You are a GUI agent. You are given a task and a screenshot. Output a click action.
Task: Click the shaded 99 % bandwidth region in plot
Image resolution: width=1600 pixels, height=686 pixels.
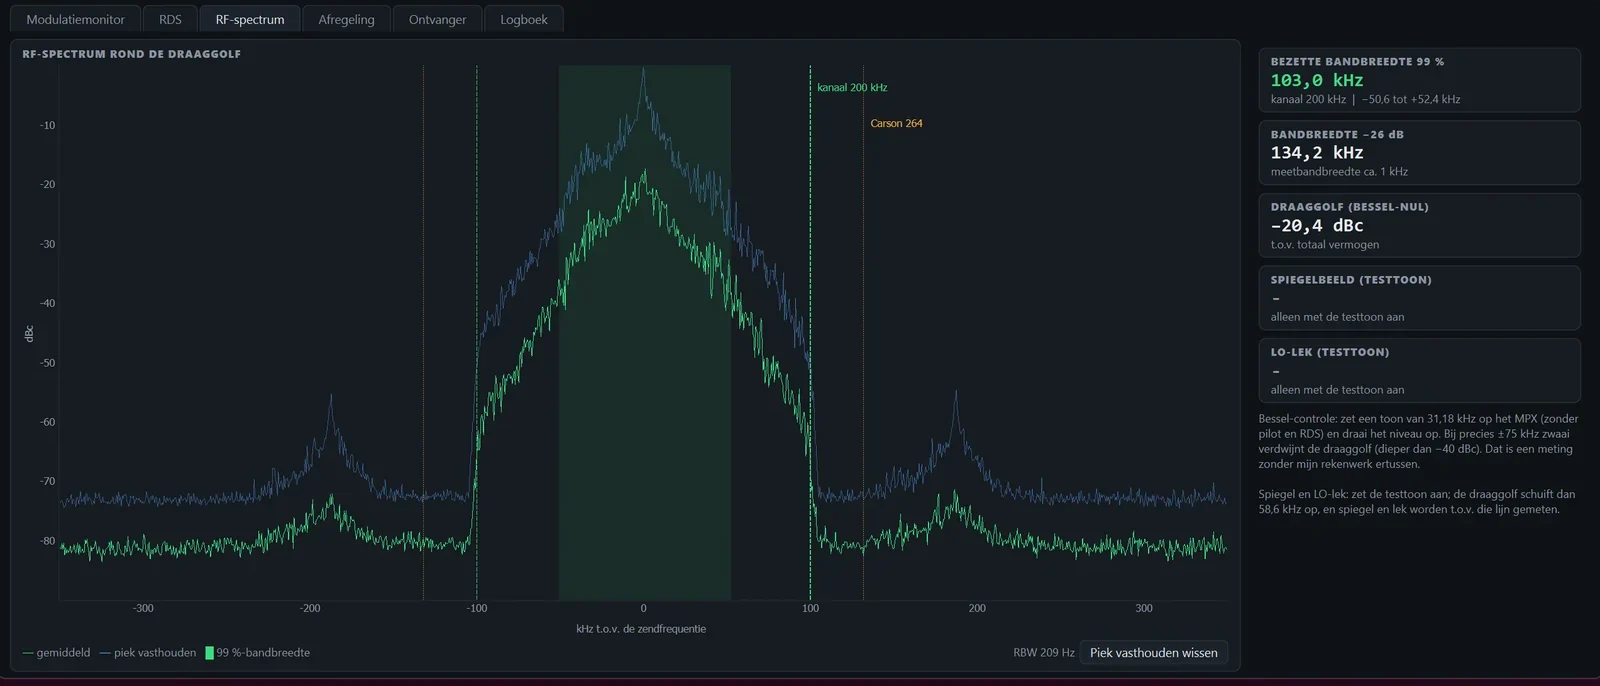pos(644,332)
